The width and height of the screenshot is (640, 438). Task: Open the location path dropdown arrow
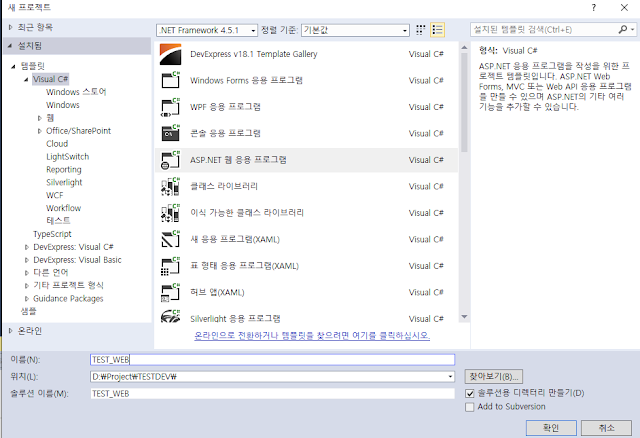(x=450, y=376)
